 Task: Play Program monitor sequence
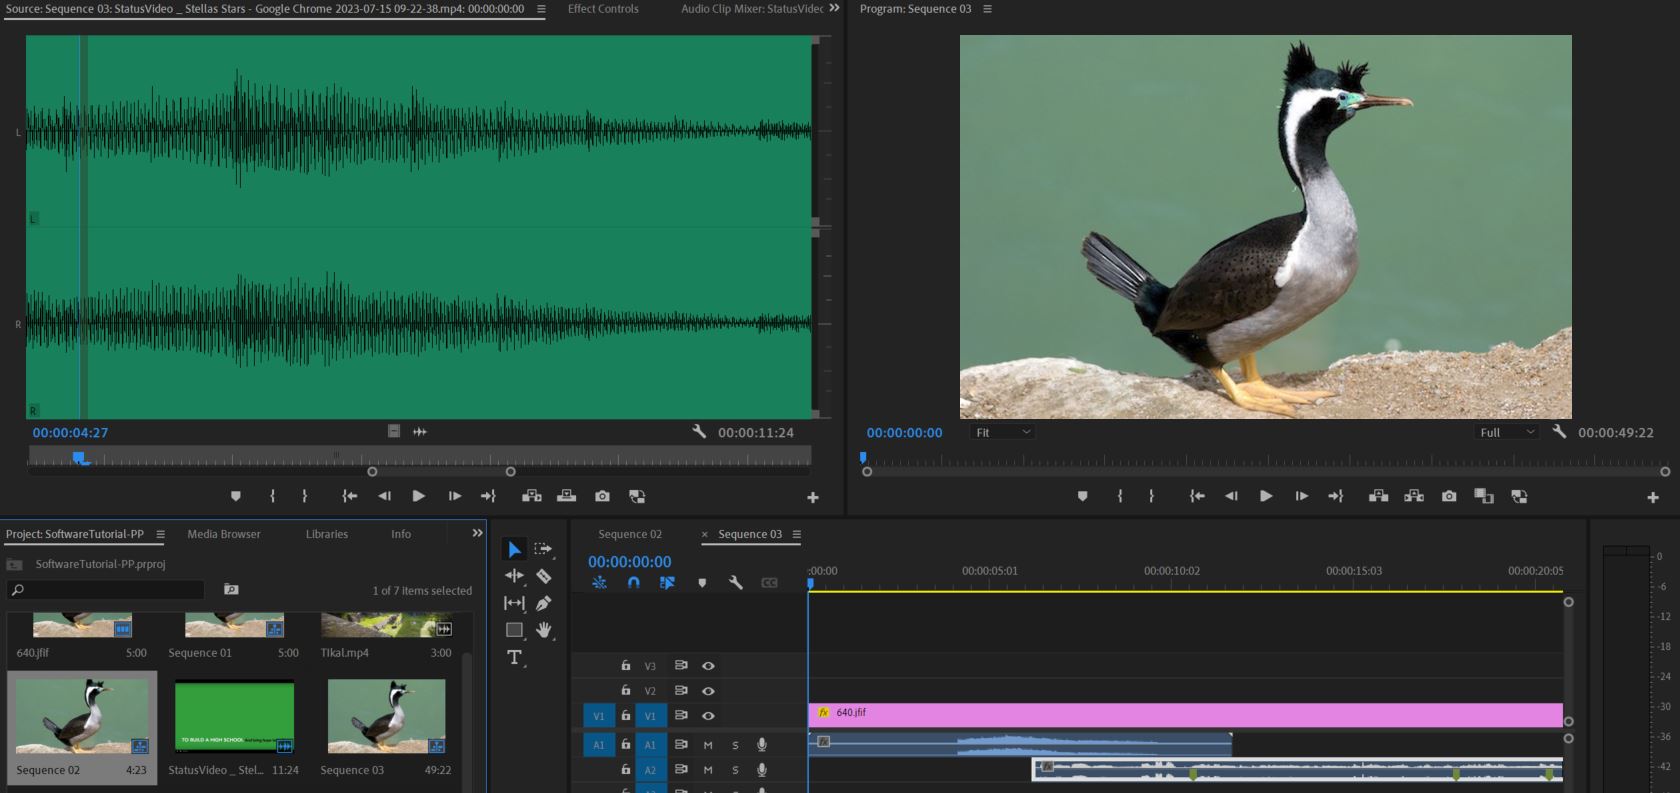[1266, 496]
